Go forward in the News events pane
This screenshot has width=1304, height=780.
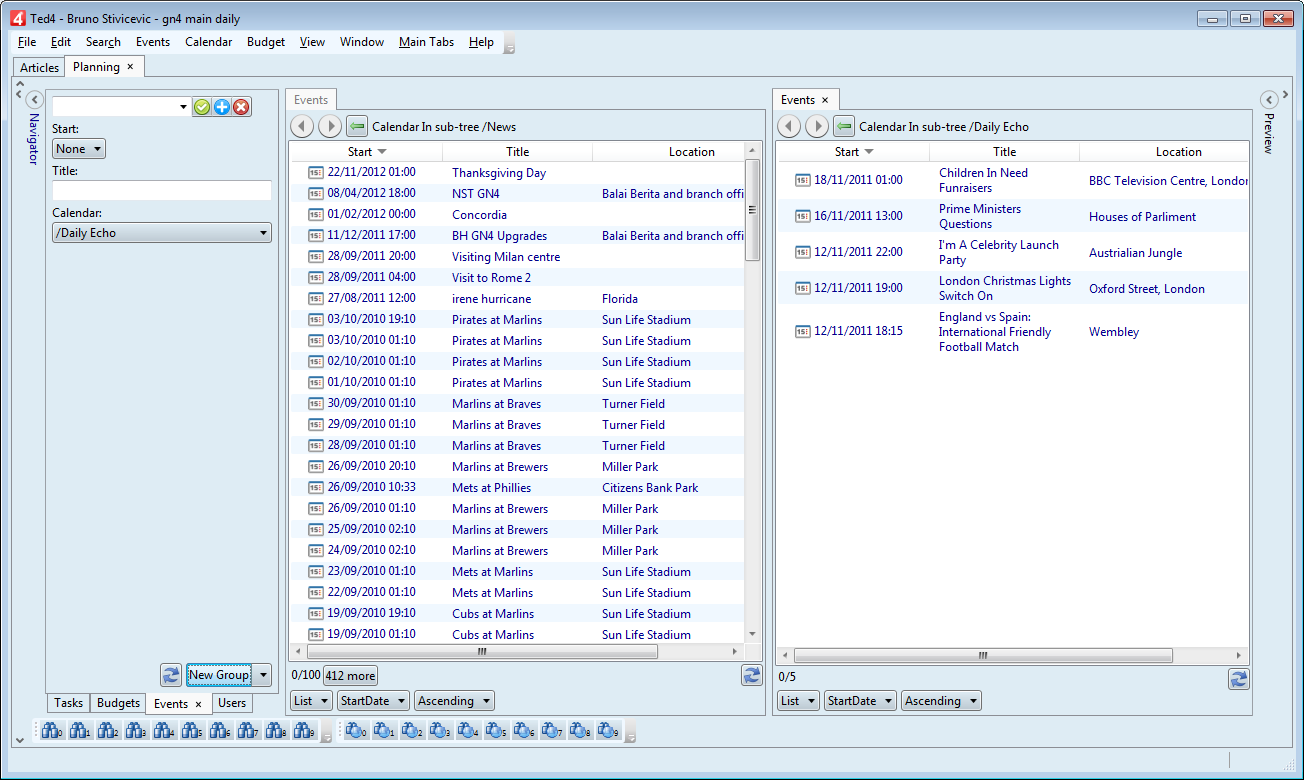click(330, 126)
